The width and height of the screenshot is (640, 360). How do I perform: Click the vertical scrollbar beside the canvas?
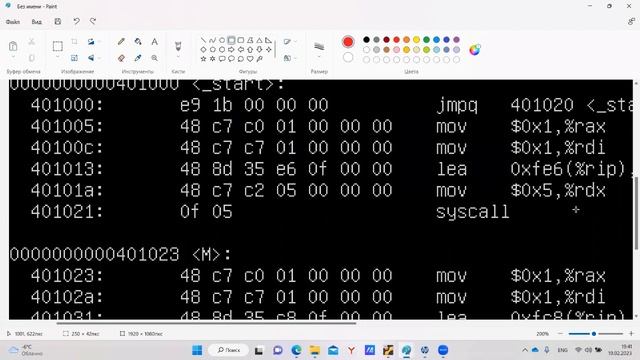coord(636,213)
